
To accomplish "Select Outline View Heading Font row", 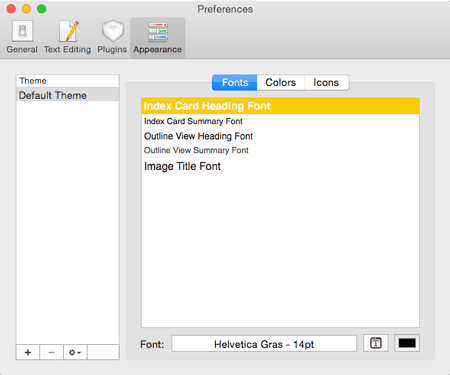I will [x=280, y=136].
